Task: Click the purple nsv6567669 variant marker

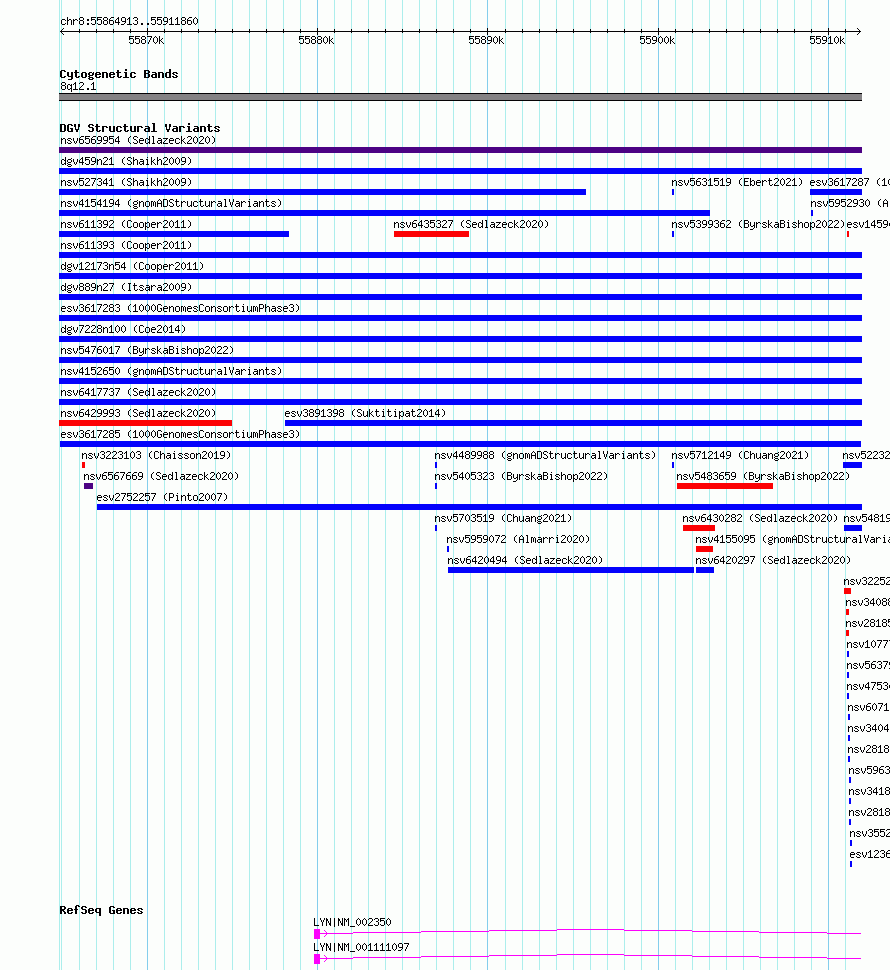Action: tap(88, 486)
